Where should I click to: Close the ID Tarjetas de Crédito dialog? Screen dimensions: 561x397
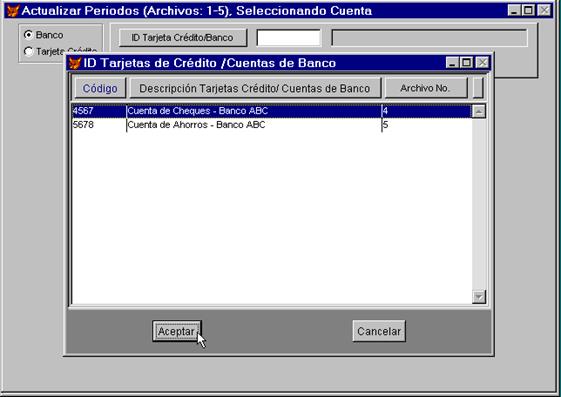pos(483,63)
